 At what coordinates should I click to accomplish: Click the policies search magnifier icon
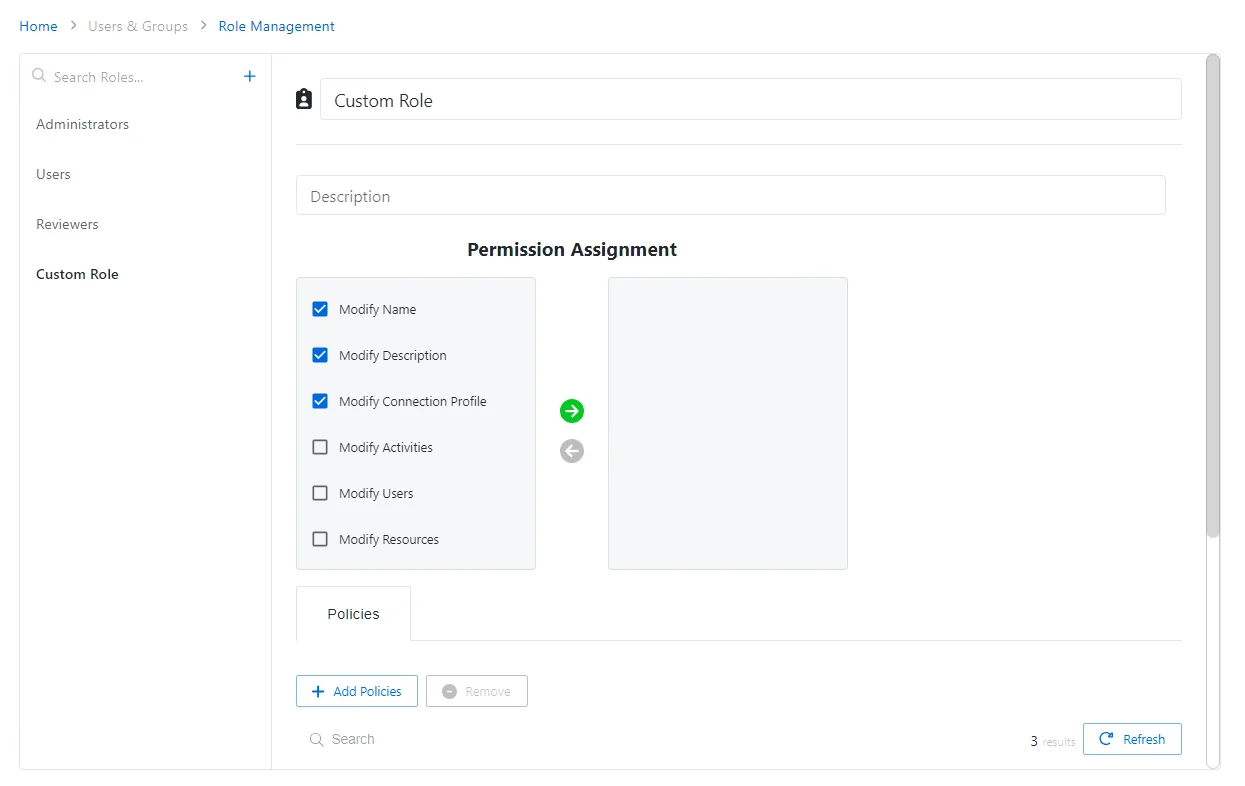[317, 739]
